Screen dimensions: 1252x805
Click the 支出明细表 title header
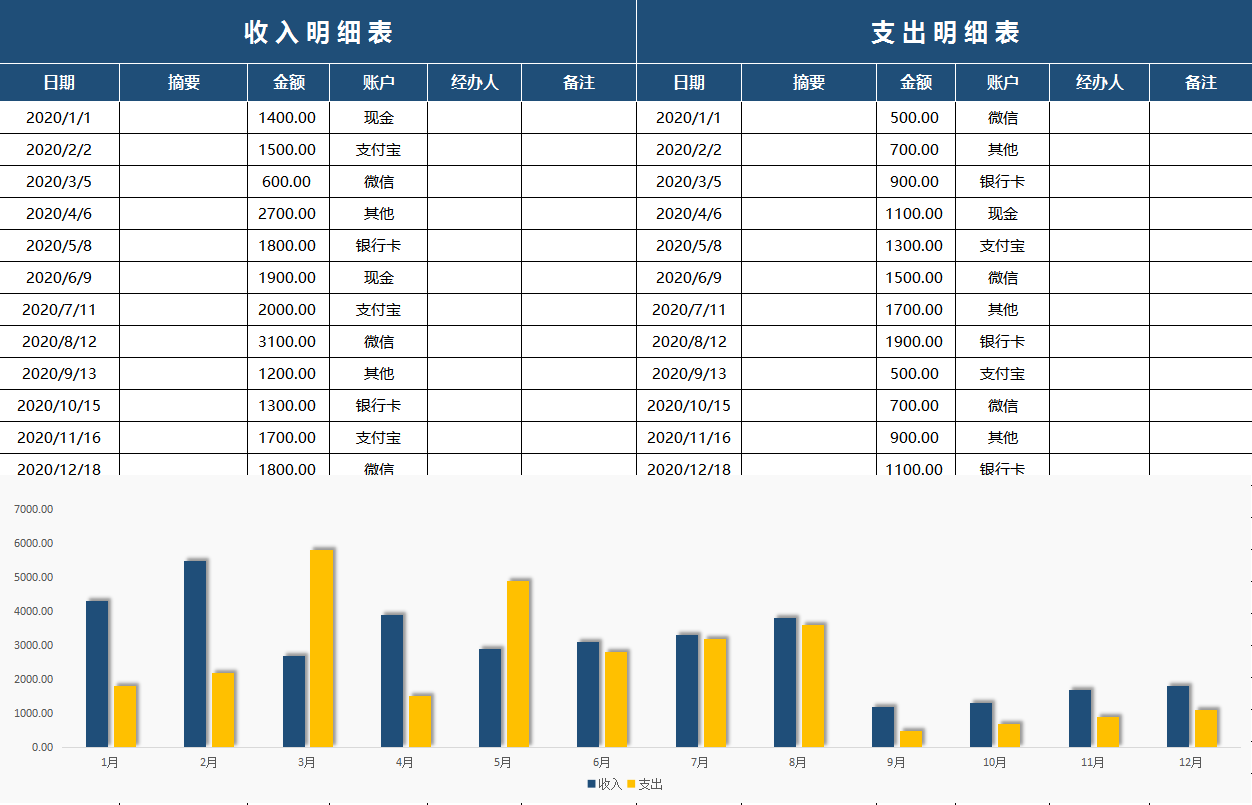[x=944, y=32]
